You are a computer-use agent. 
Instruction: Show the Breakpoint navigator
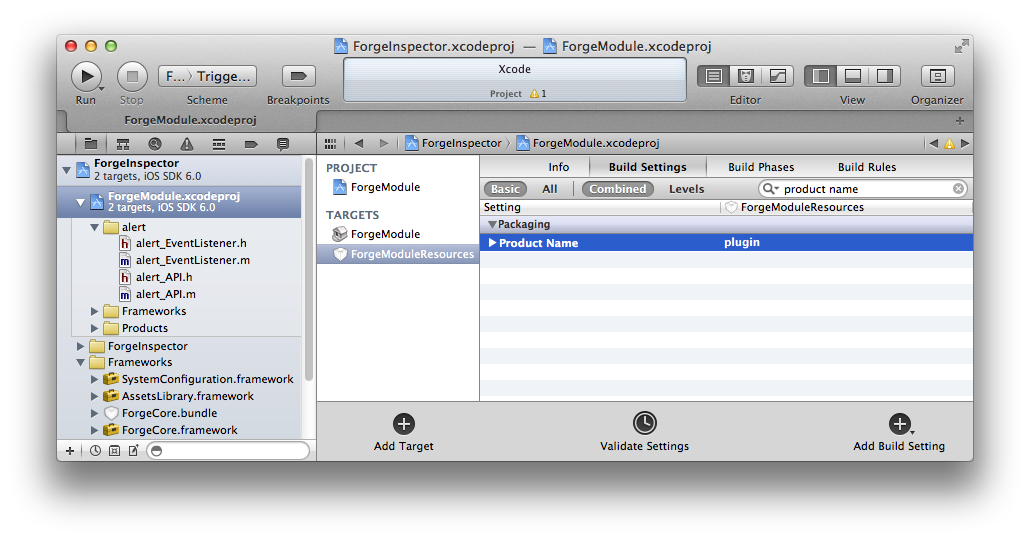[251, 144]
